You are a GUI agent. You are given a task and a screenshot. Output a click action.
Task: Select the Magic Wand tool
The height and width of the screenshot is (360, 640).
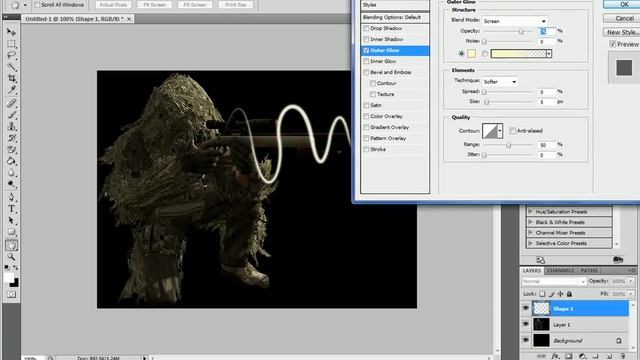click(11, 67)
